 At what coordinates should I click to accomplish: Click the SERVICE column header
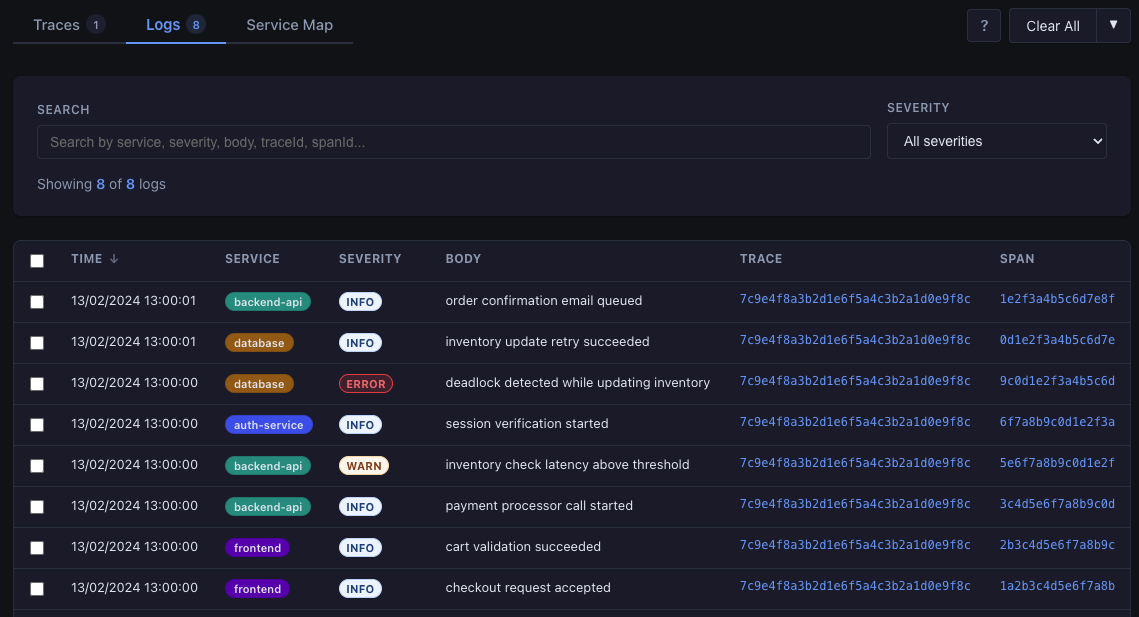point(252,259)
